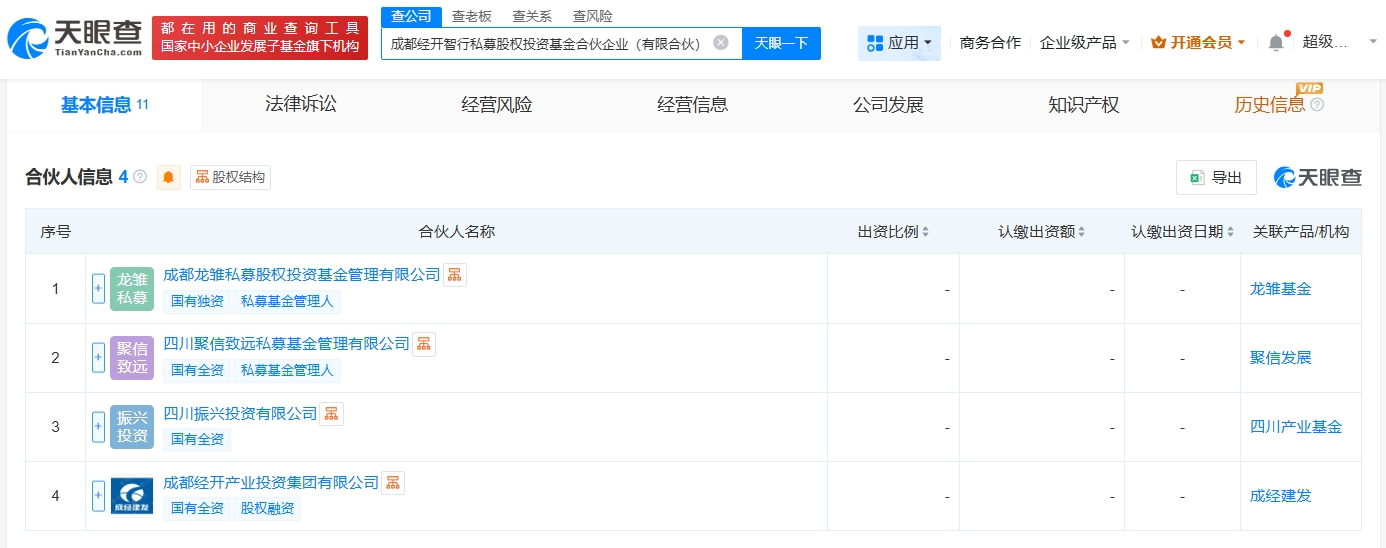This screenshot has height=548, width=1386.
Task: Switch to the 法律诉讼 tab
Action: 301,105
